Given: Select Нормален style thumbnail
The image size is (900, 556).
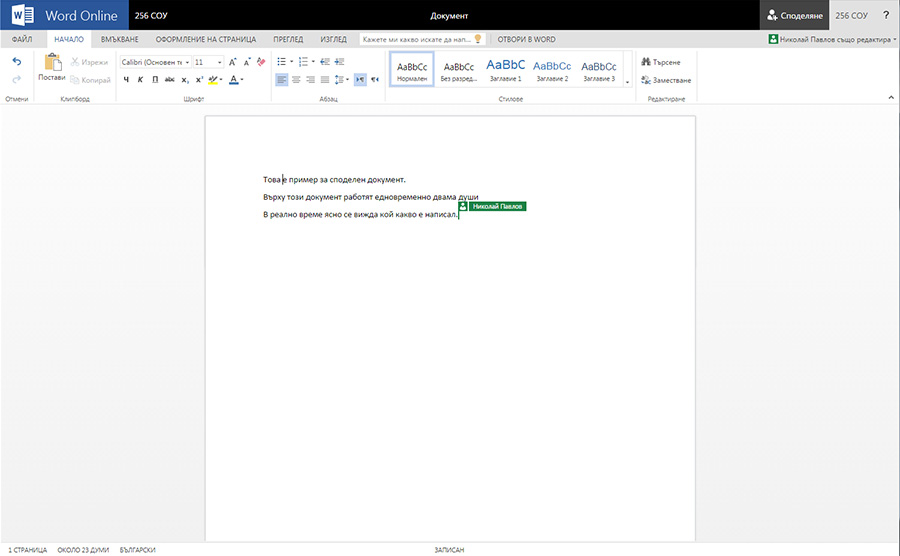Looking at the screenshot, I should coord(412,69).
